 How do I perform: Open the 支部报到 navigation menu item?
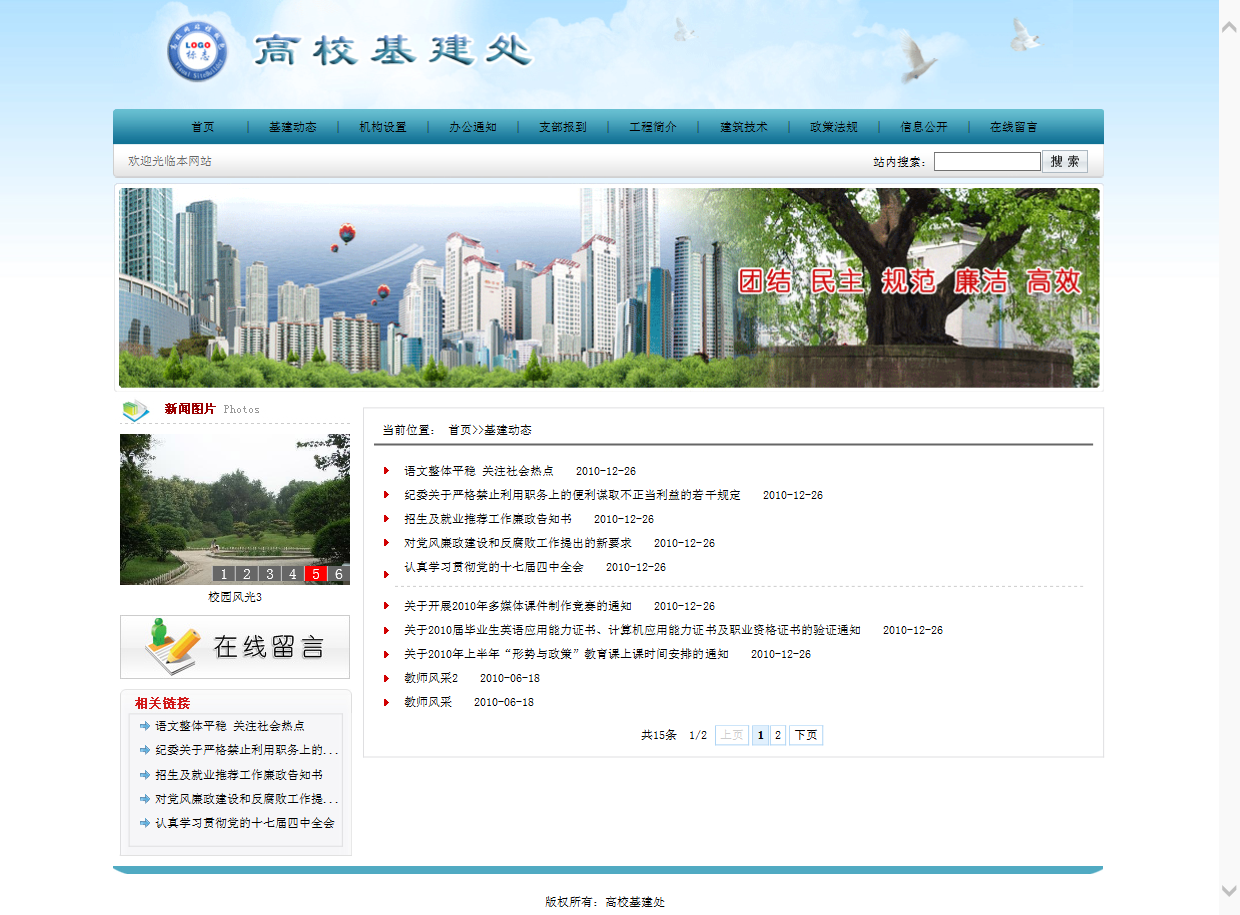click(563, 127)
